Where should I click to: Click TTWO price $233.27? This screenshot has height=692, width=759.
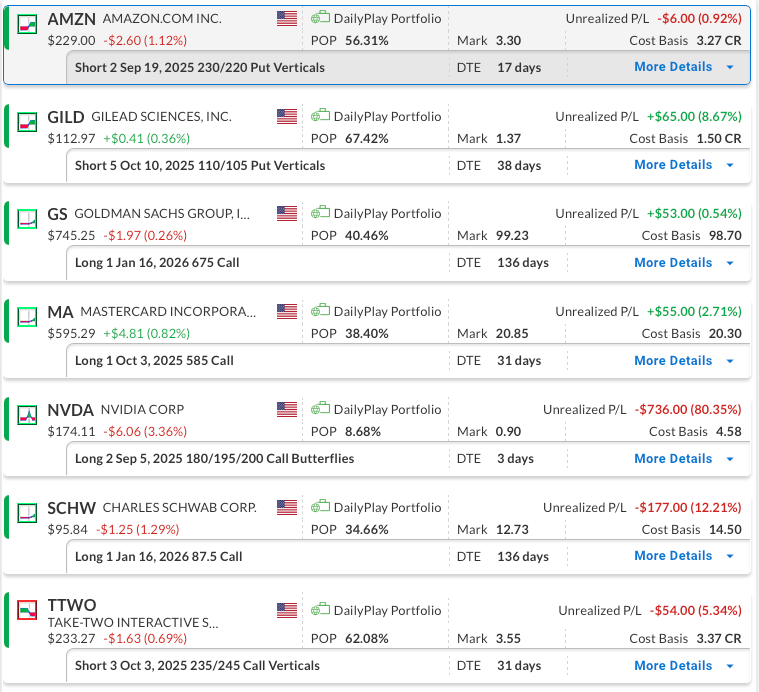[x=71, y=639]
